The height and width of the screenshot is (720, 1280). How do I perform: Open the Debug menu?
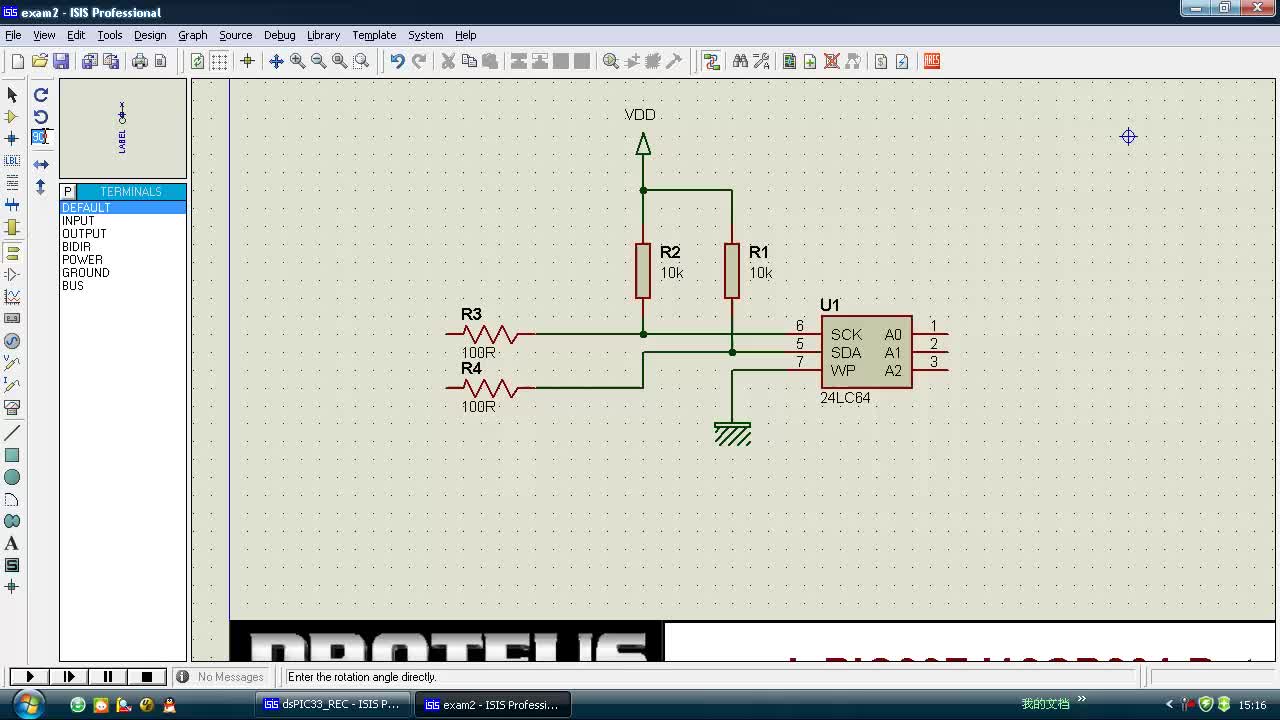tap(279, 35)
